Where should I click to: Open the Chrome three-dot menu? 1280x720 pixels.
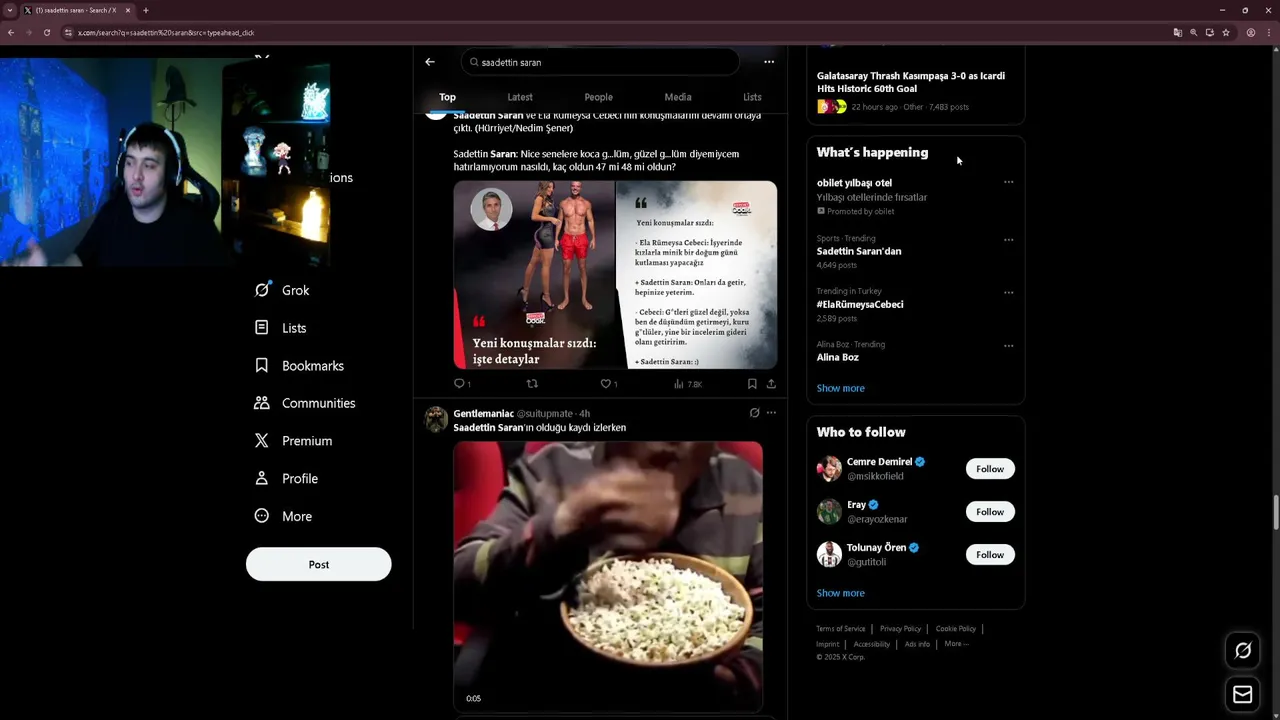tap(1269, 32)
